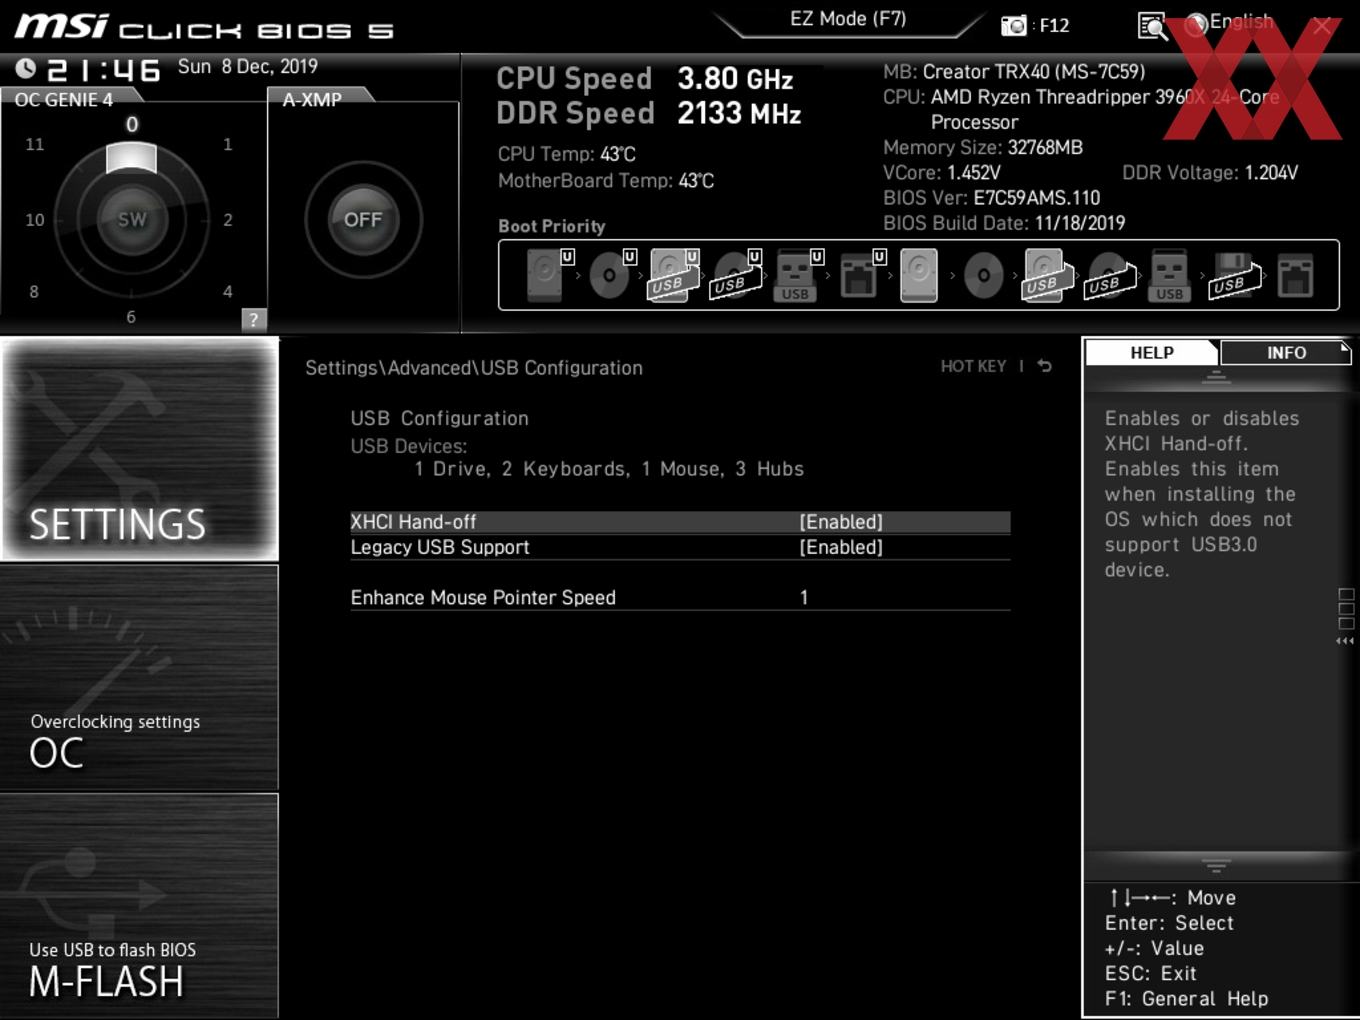Open the OC GENIE 4 tab
1360x1020 pixels.
(64, 99)
